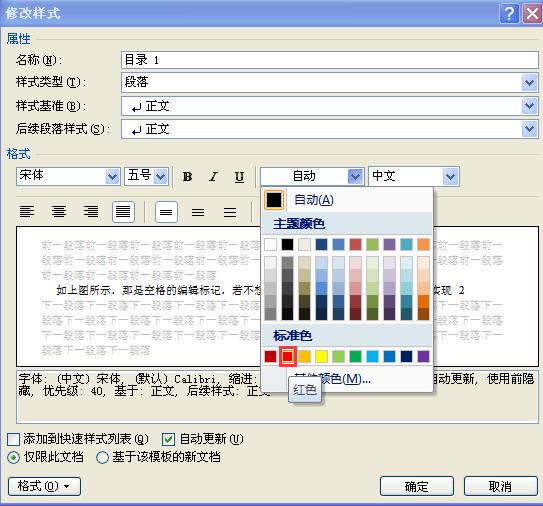543x506 pixels.
Task: Click the style description text box
Action: [x=277, y=397]
